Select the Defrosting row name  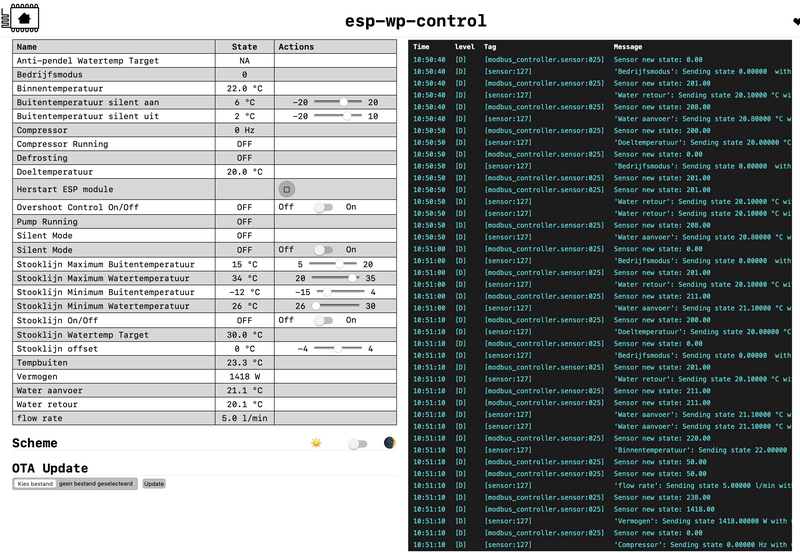(x=42, y=158)
